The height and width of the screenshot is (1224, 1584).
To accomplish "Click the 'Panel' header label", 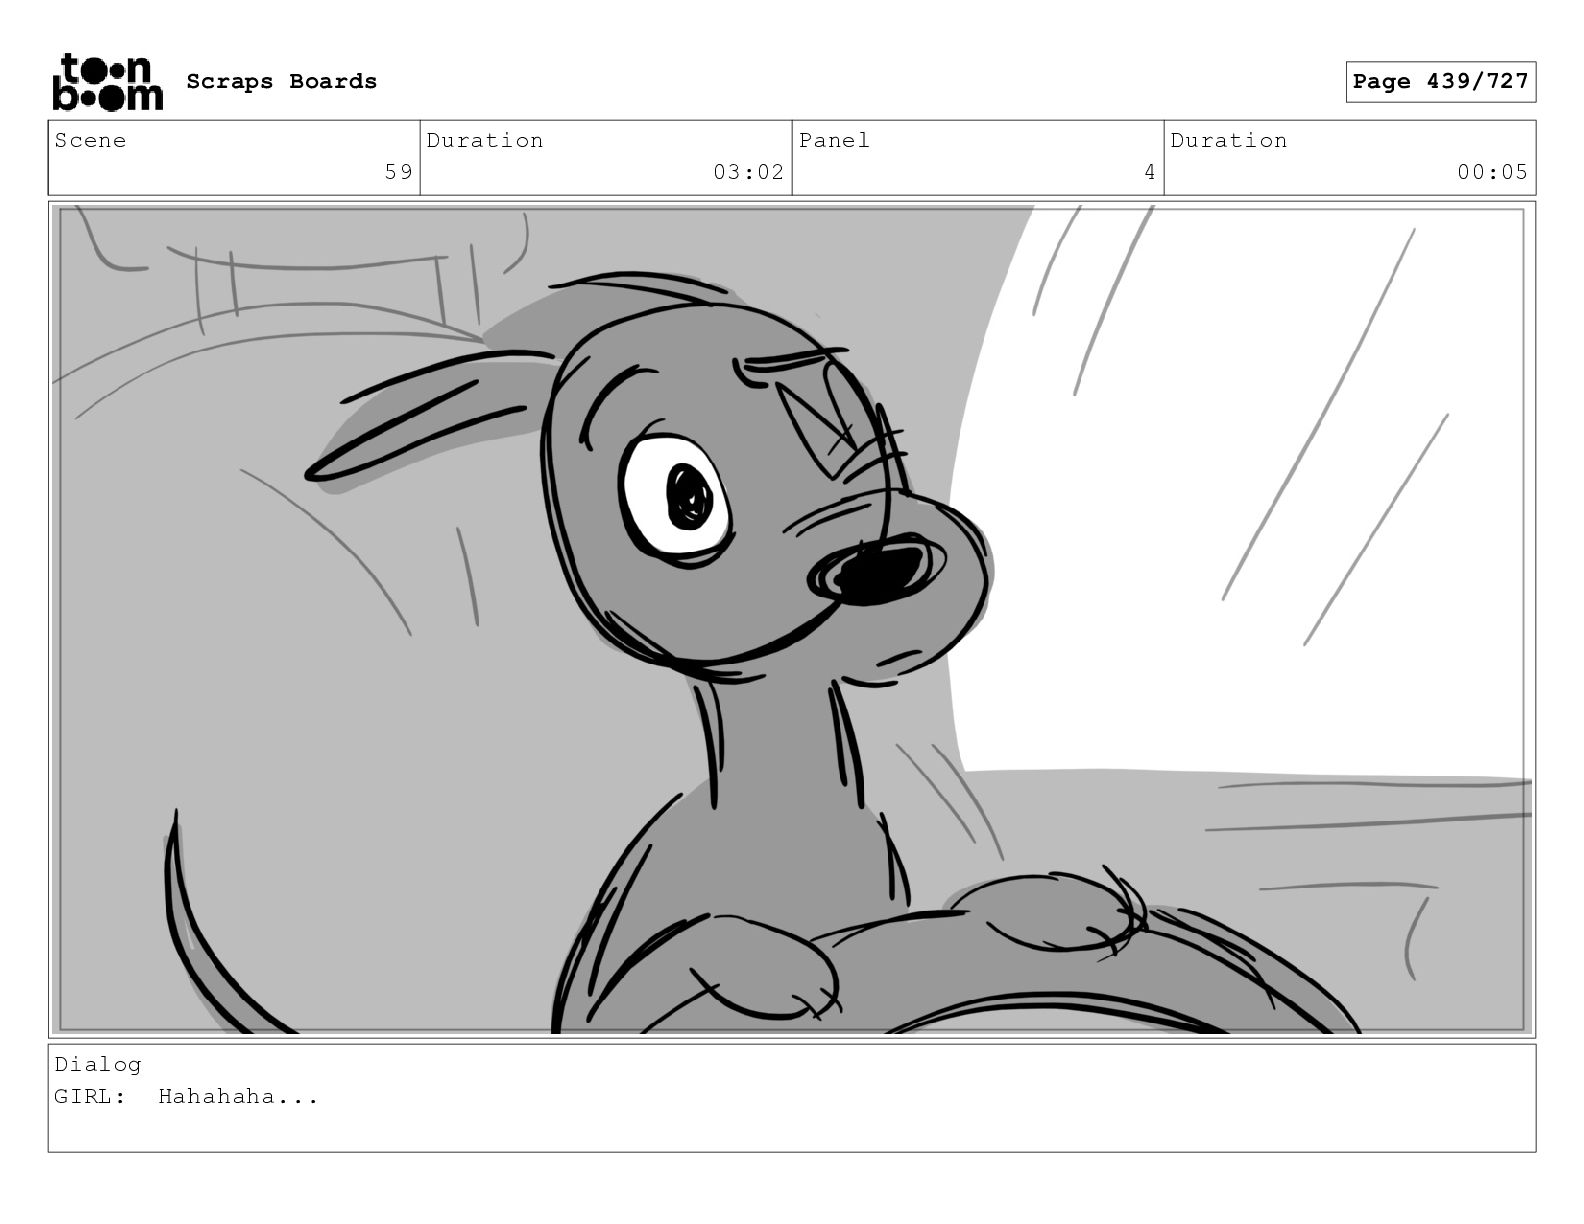I will (834, 141).
